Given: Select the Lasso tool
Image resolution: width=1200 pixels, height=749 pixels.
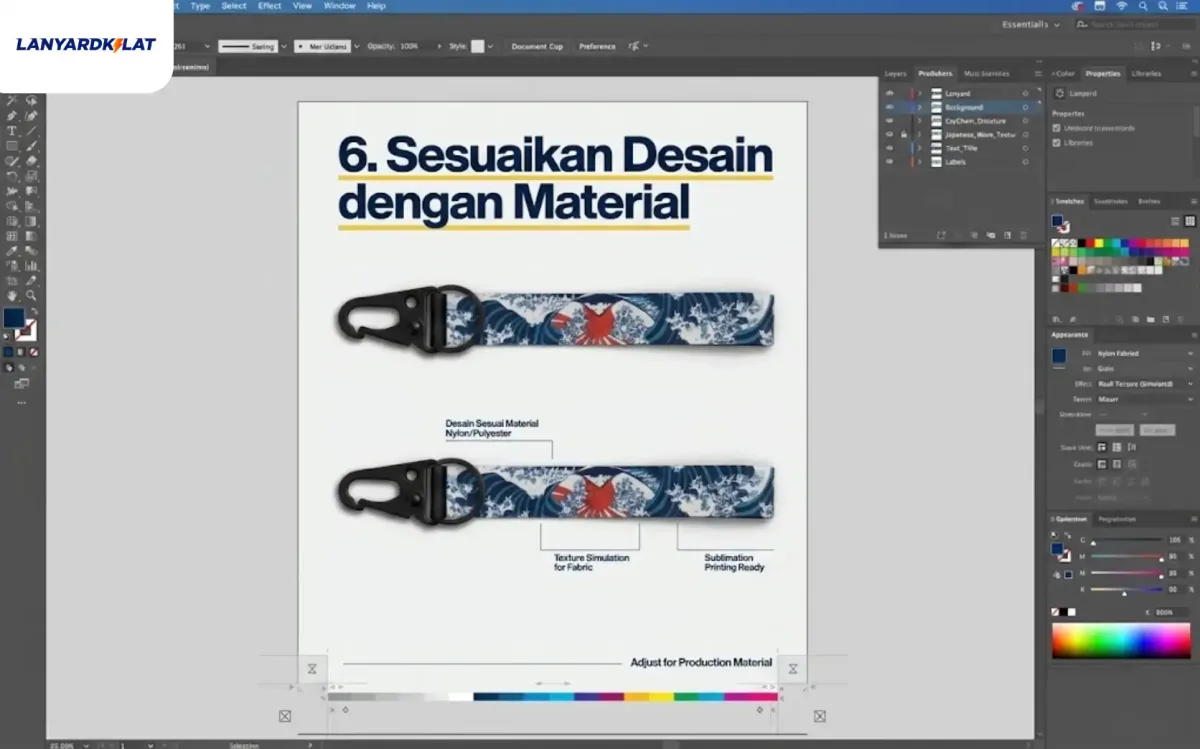Looking at the screenshot, I should tap(31, 101).
